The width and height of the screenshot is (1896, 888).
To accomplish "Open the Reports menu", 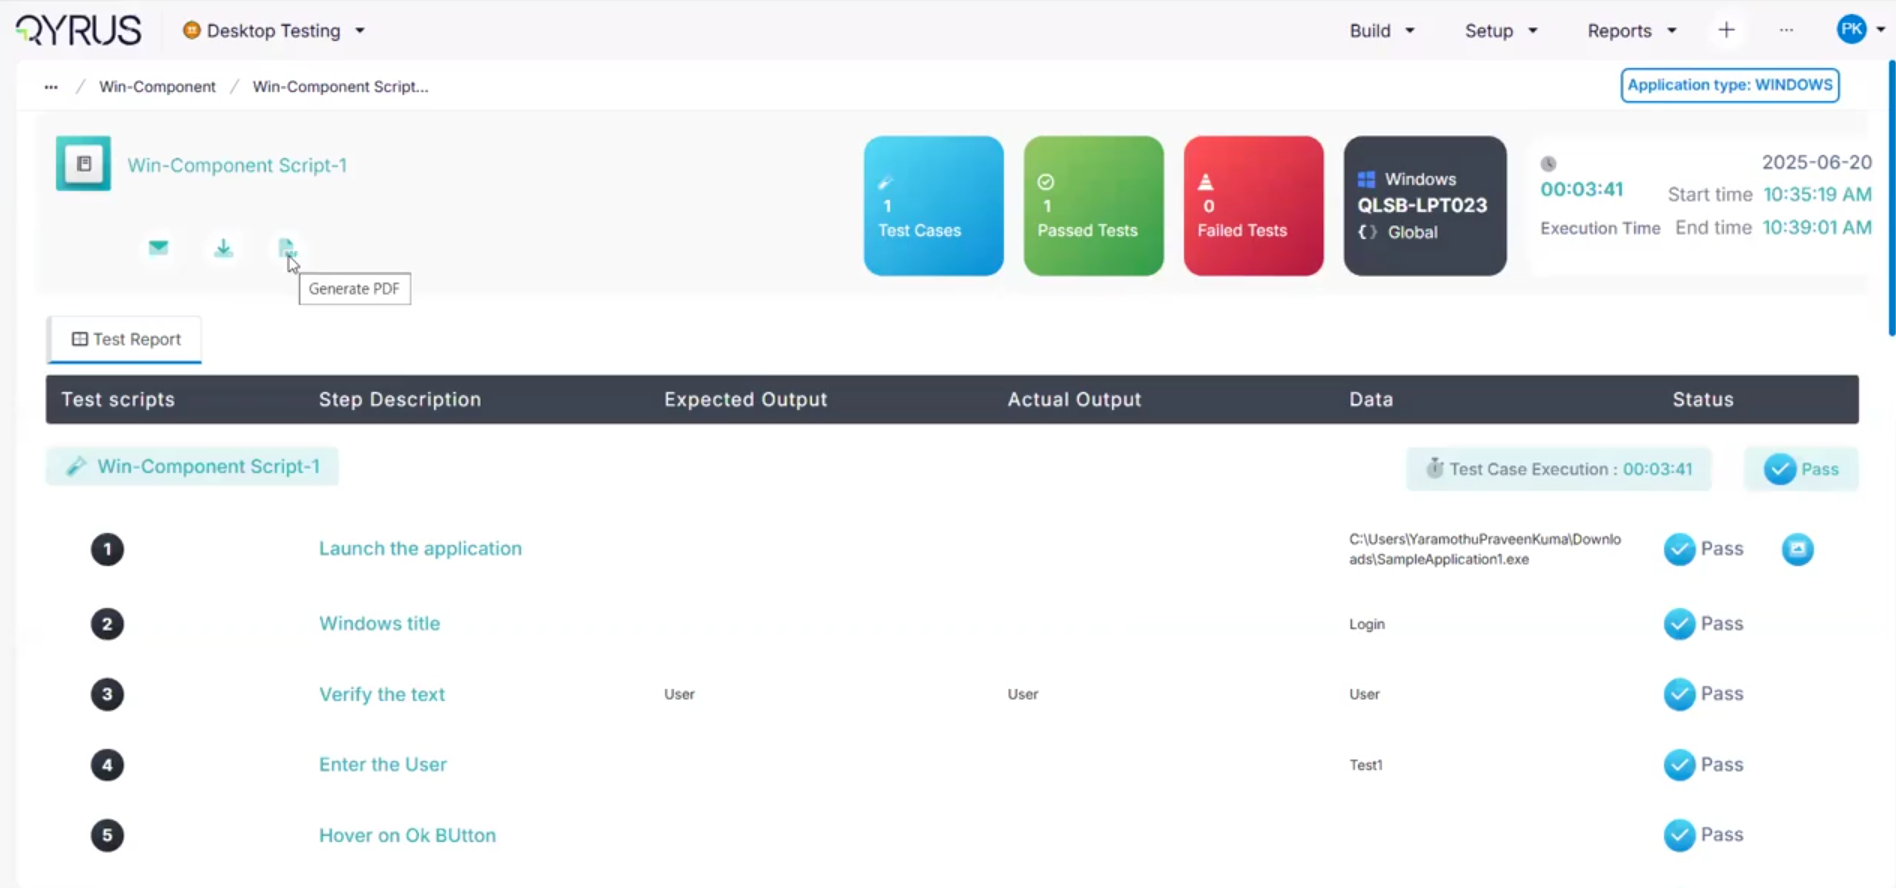I will pyautogui.click(x=1631, y=31).
